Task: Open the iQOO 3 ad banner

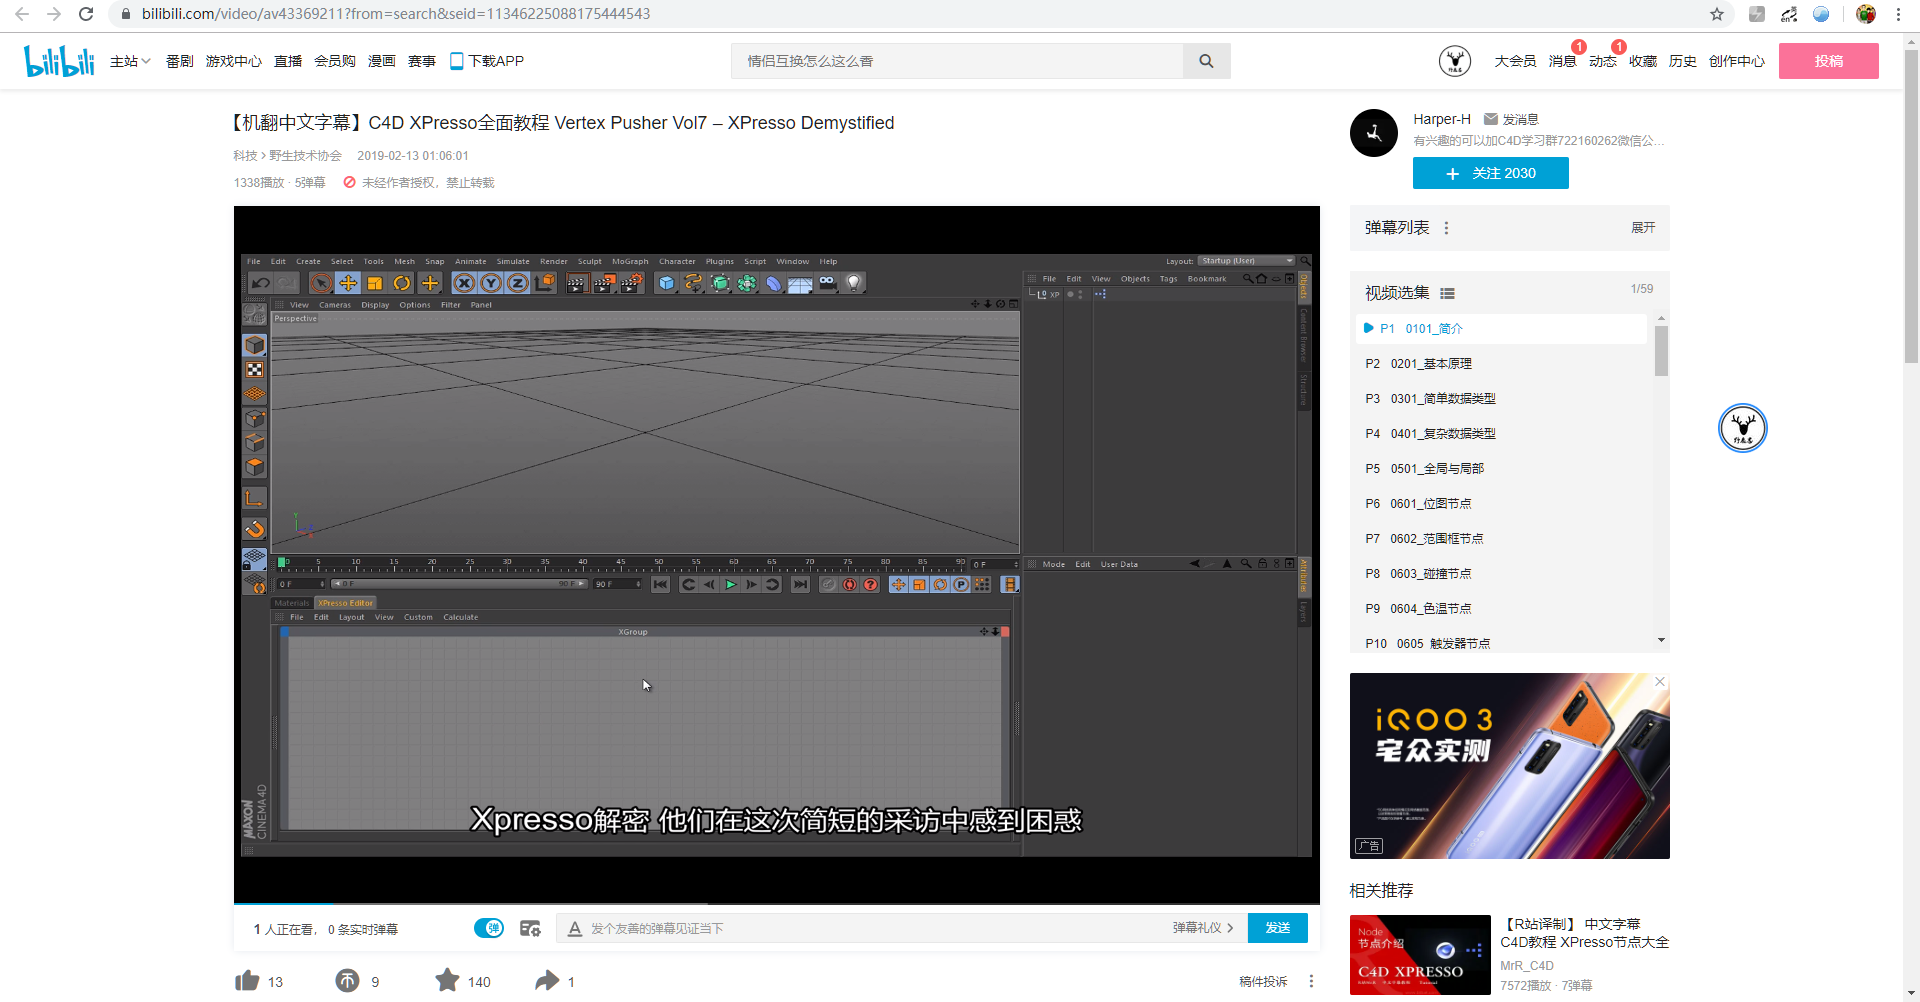Action: [x=1510, y=766]
